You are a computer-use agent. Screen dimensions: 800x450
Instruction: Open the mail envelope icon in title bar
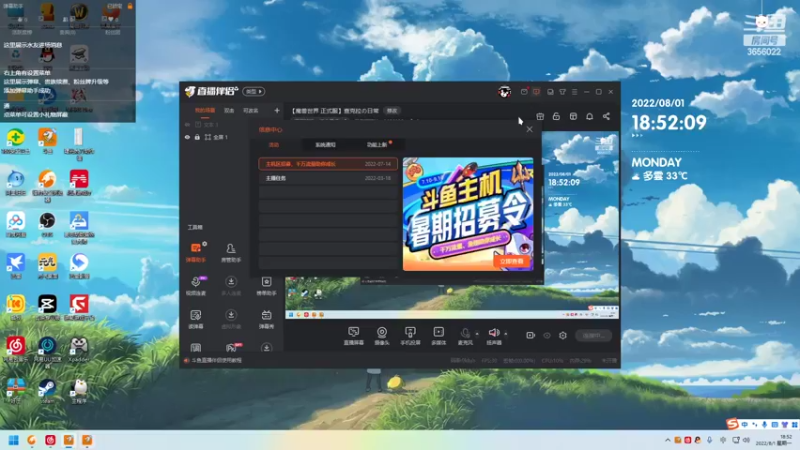(x=524, y=92)
